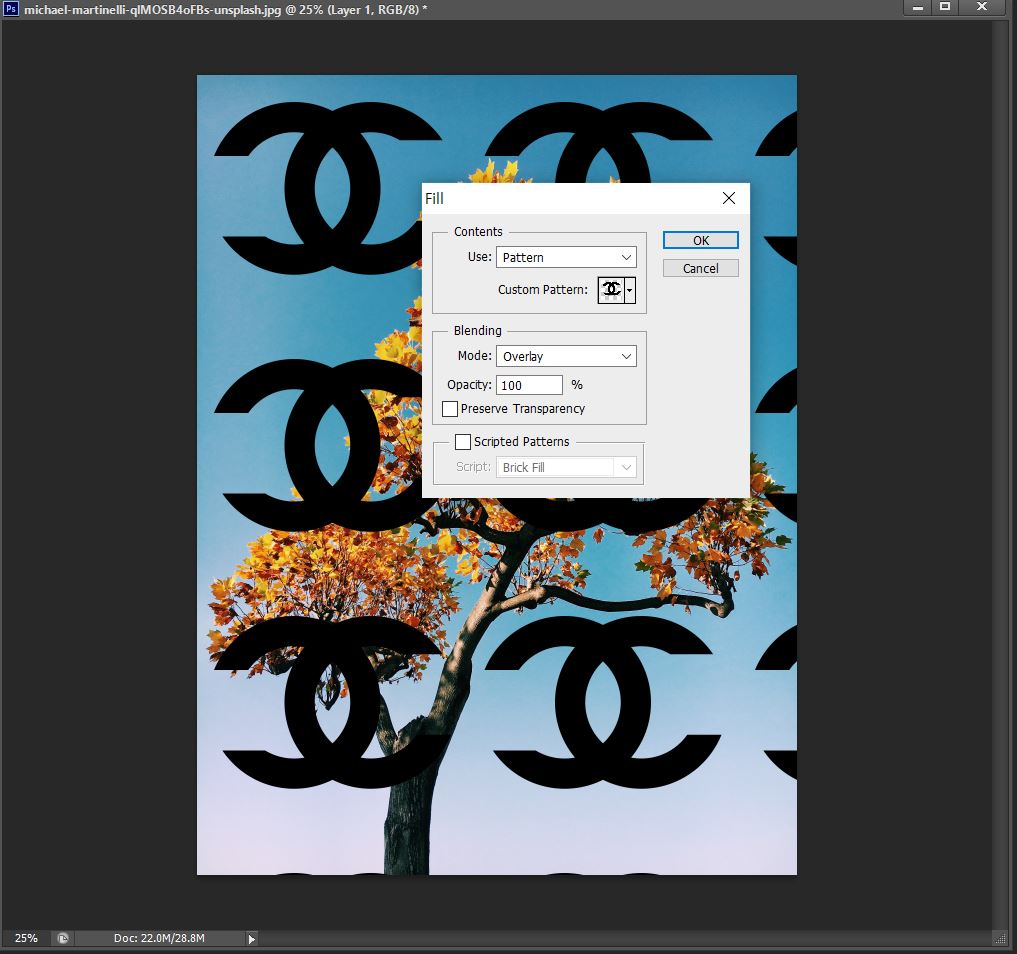The height and width of the screenshot is (954, 1017).
Task: Click the Photoshop Ps icon in title bar
Action: (x=11, y=9)
